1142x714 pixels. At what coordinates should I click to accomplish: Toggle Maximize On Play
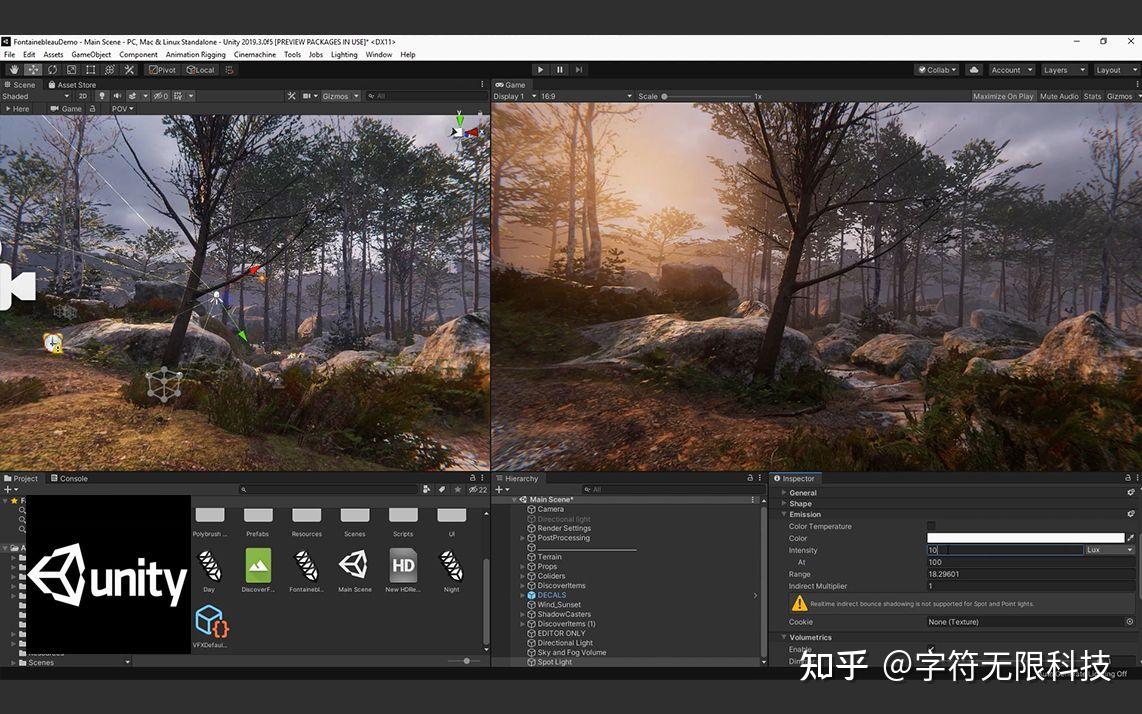(1003, 96)
